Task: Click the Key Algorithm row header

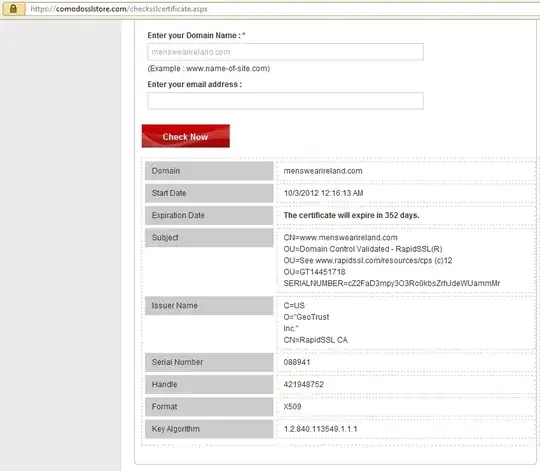Action: pos(209,429)
